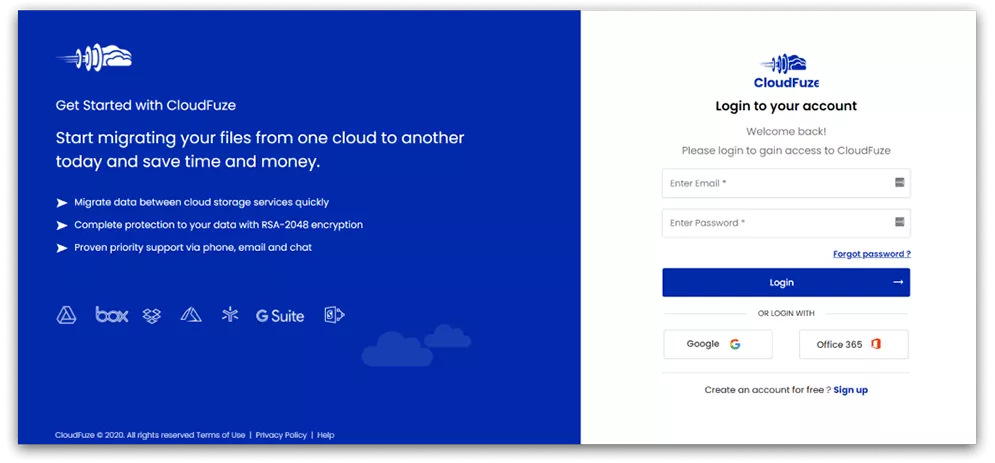Click the Office 365 logo icon

click(876, 344)
